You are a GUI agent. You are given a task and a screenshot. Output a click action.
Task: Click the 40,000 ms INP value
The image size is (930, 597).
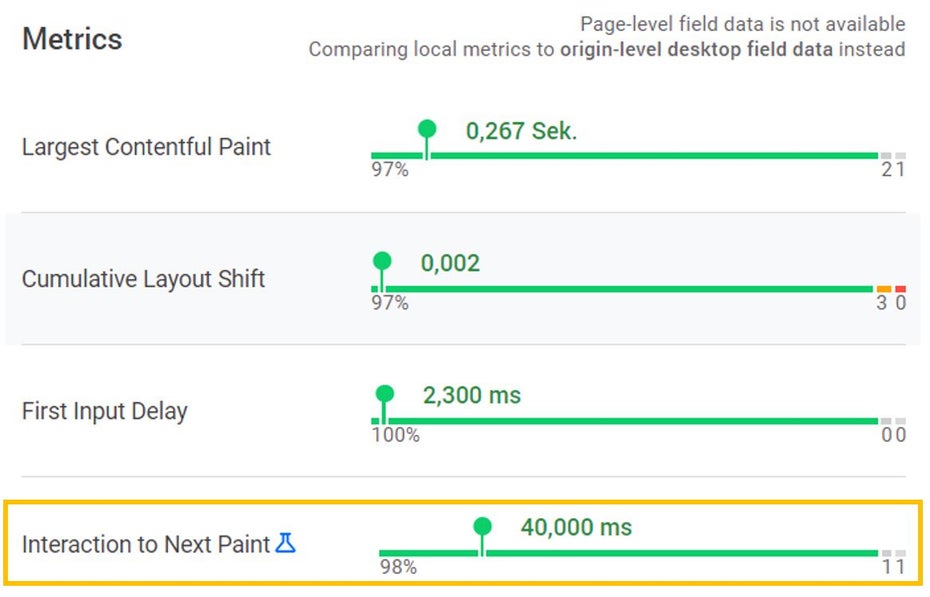tap(576, 527)
